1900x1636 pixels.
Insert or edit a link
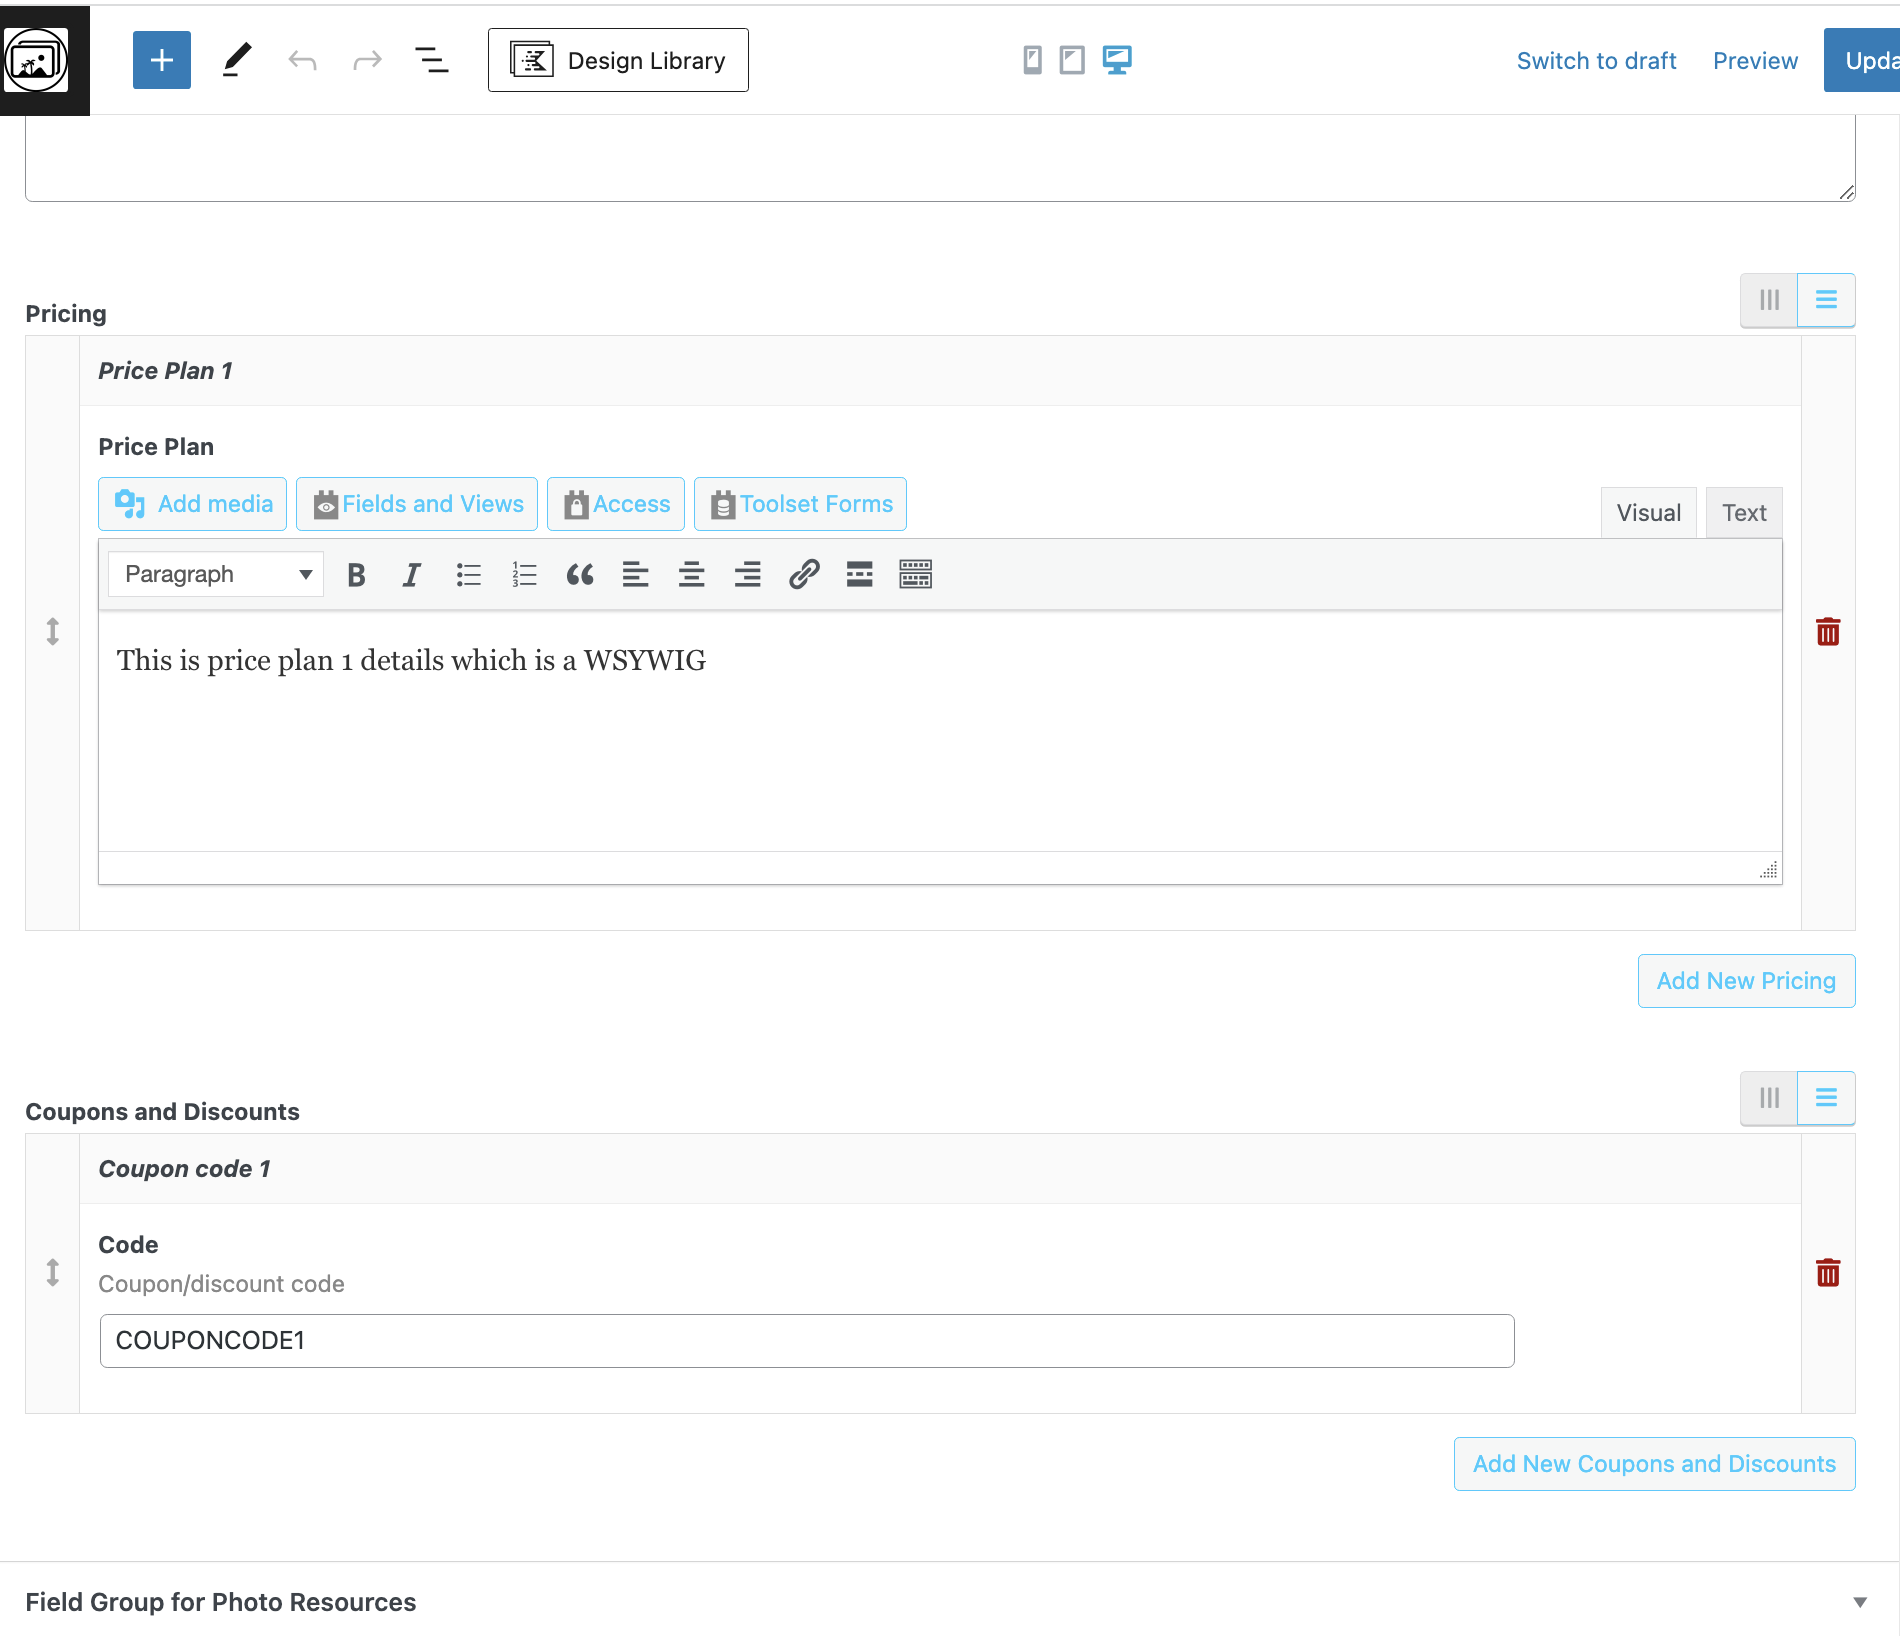click(804, 575)
